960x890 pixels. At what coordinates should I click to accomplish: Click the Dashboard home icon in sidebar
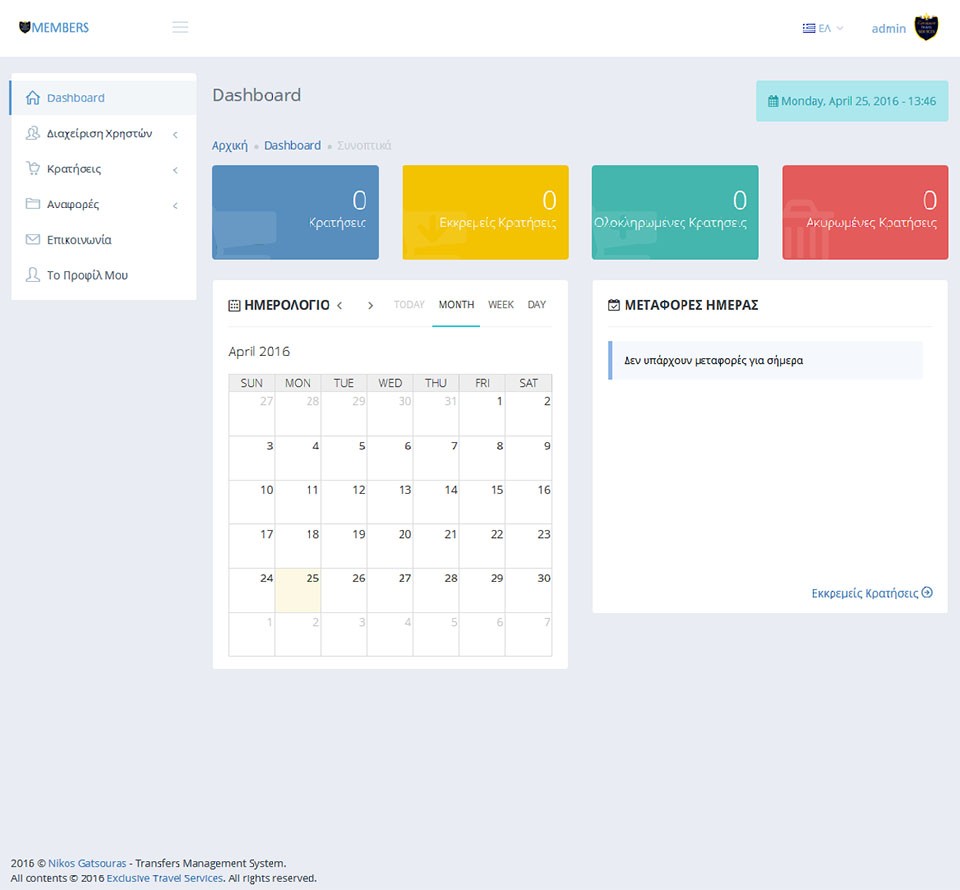coord(33,98)
